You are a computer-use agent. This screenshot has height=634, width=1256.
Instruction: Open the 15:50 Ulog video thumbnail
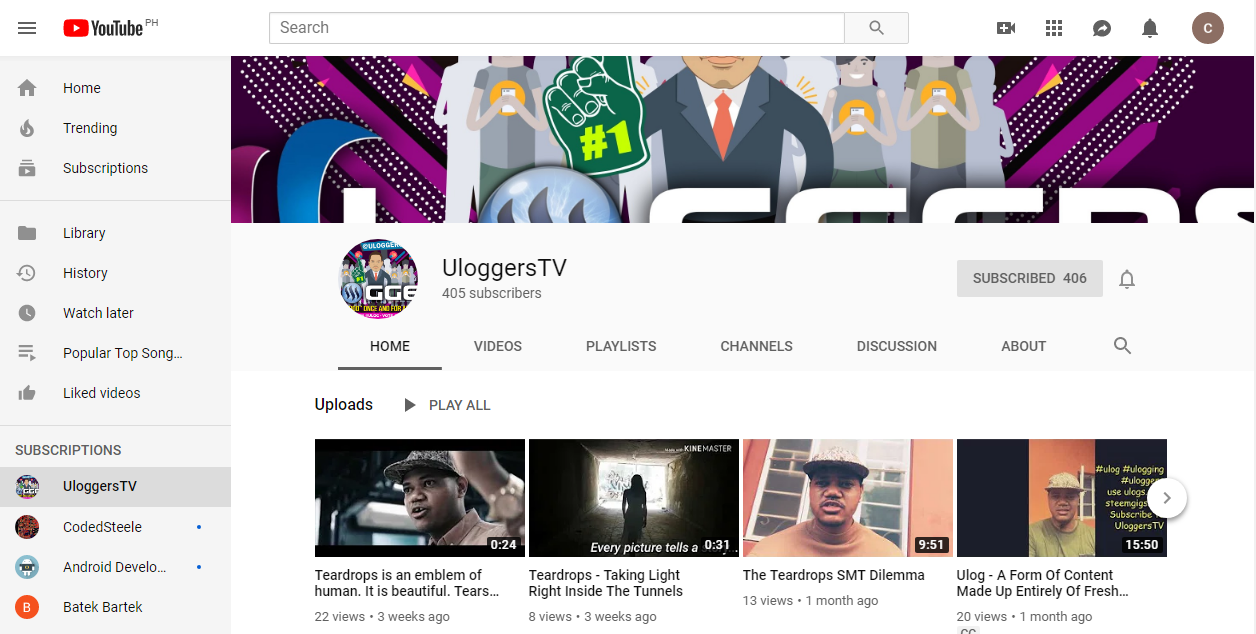[1062, 498]
